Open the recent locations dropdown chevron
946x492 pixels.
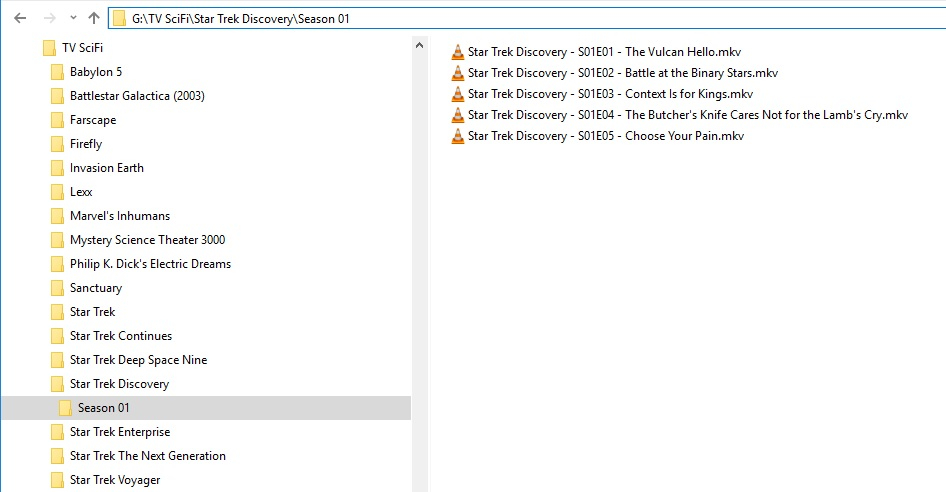(73, 18)
